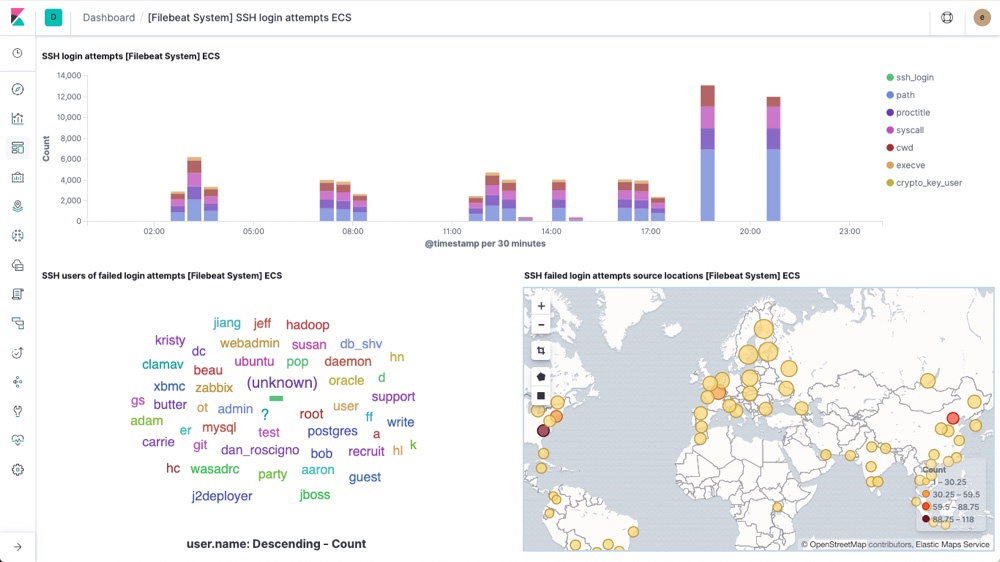The height and width of the screenshot is (562, 1000).
Task: Filter by 'clamav' in tag cloud
Action: (x=163, y=364)
